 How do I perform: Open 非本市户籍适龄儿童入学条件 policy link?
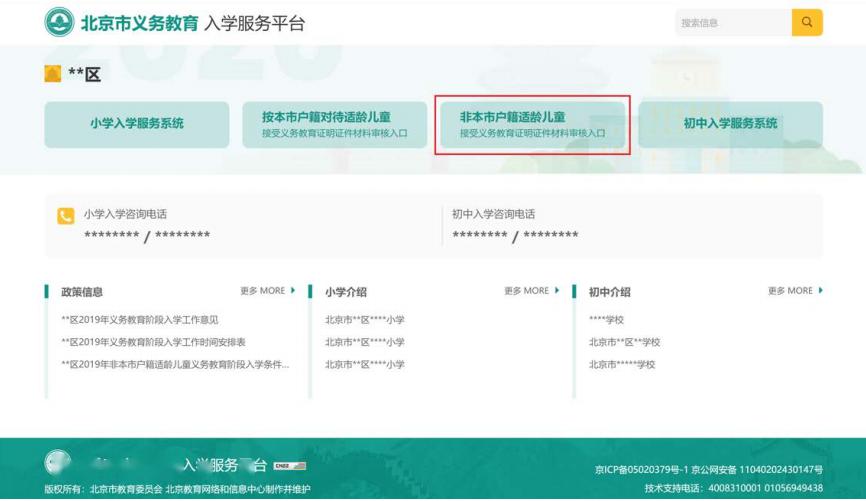tap(175, 365)
